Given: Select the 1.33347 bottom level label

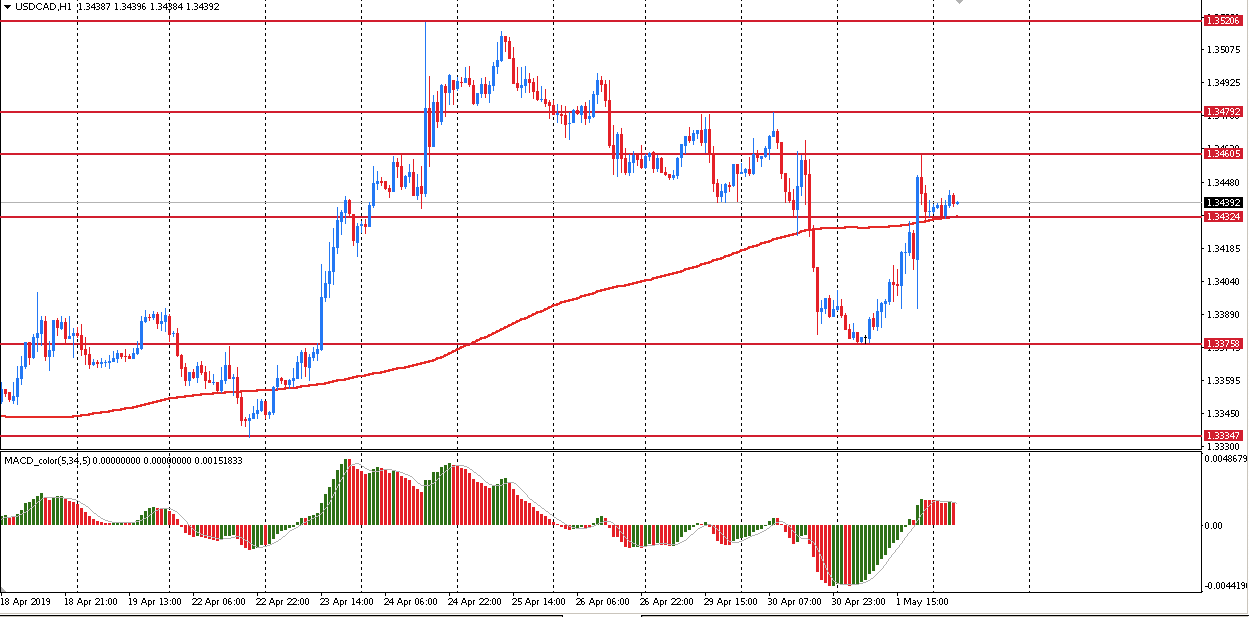Looking at the screenshot, I should click(x=1223, y=436).
